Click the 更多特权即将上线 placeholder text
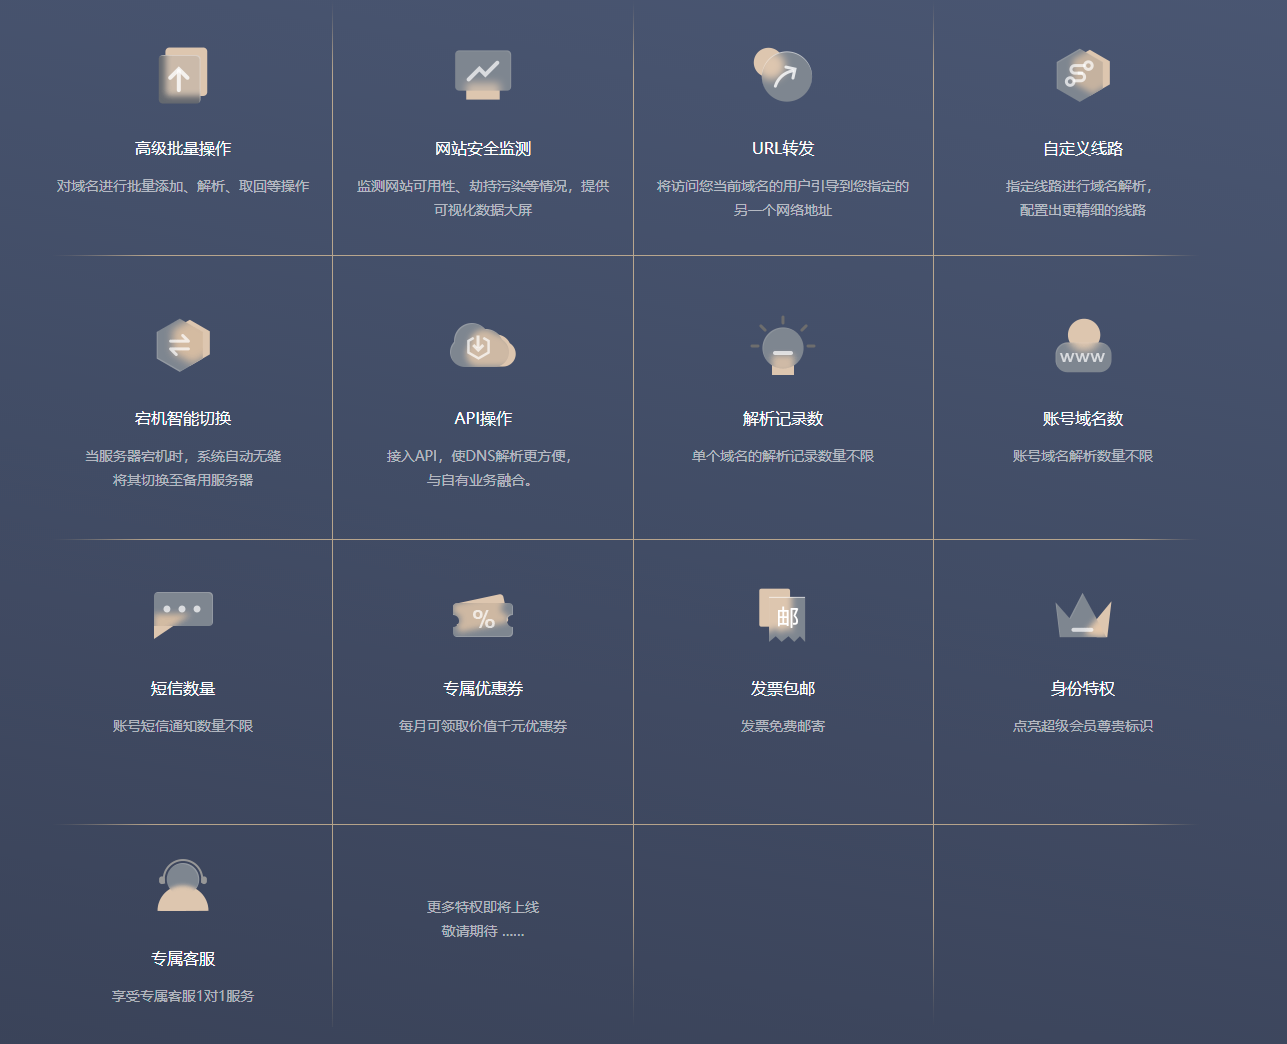This screenshot has height=1044, width=1287. [x=483, y=907]
